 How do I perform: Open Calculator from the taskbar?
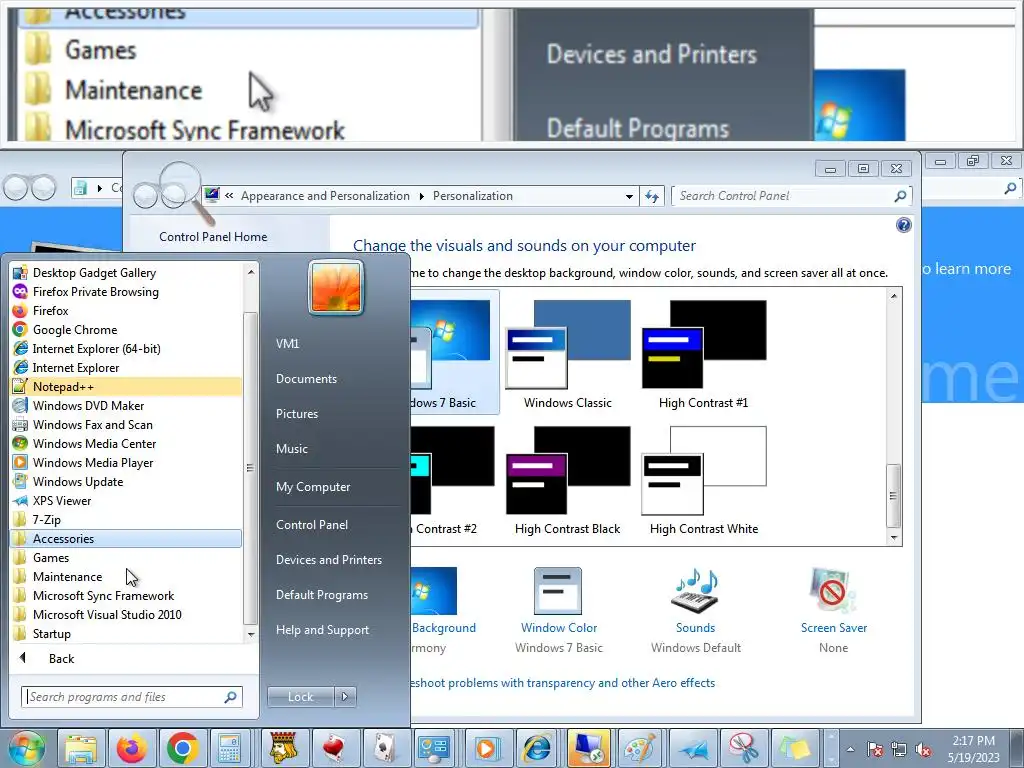pos(229,748)
